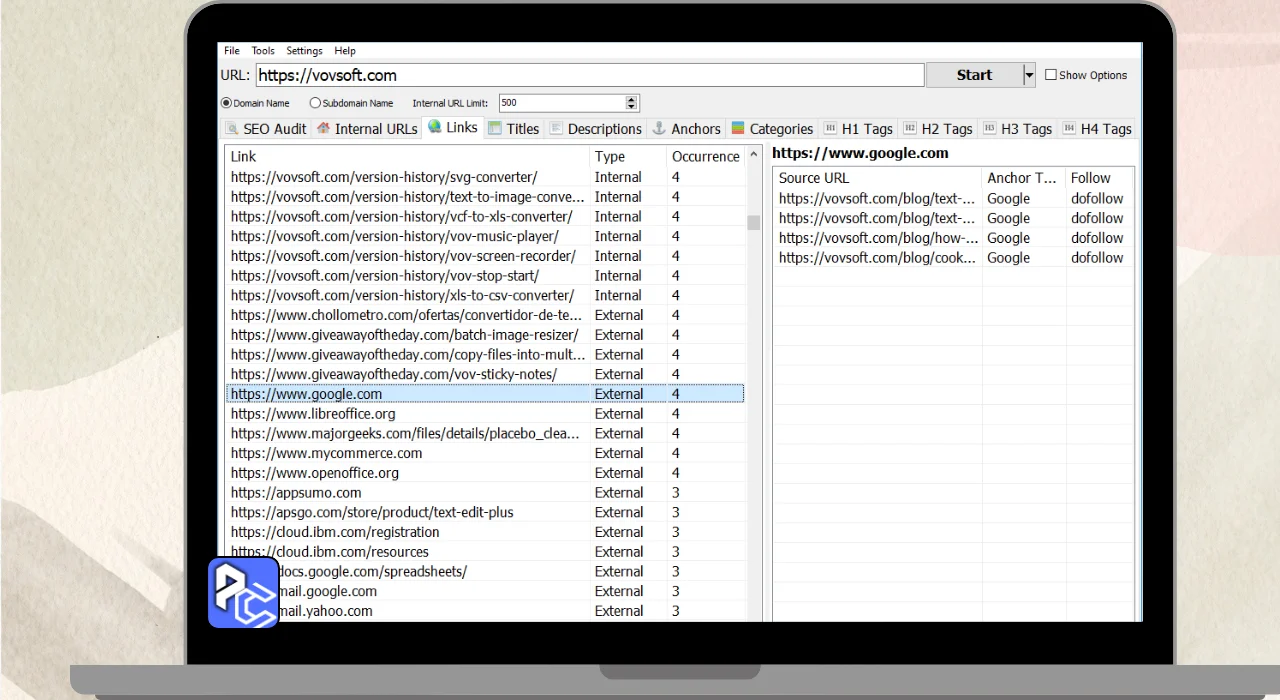The height and width of the screenshot is (700, 1280).
Task: Select the Domain Name radio button
Action: click(226, 103)
